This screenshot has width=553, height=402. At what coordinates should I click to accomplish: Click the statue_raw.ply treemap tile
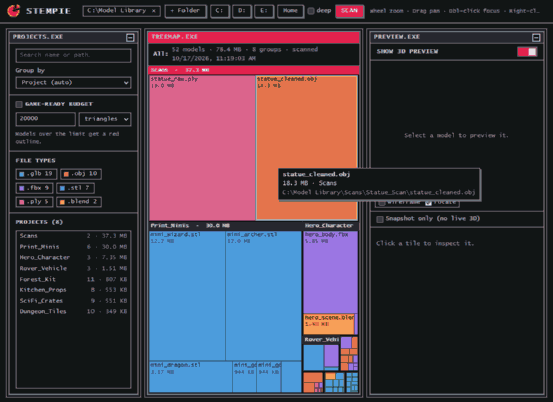point(202,148)
